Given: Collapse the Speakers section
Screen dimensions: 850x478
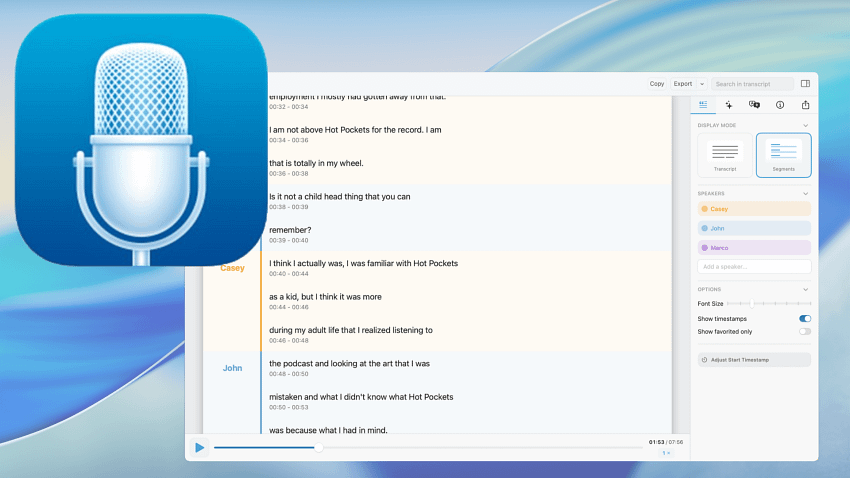Looking at the screenshot, I should pyautogui.click(x=806, y=193).
